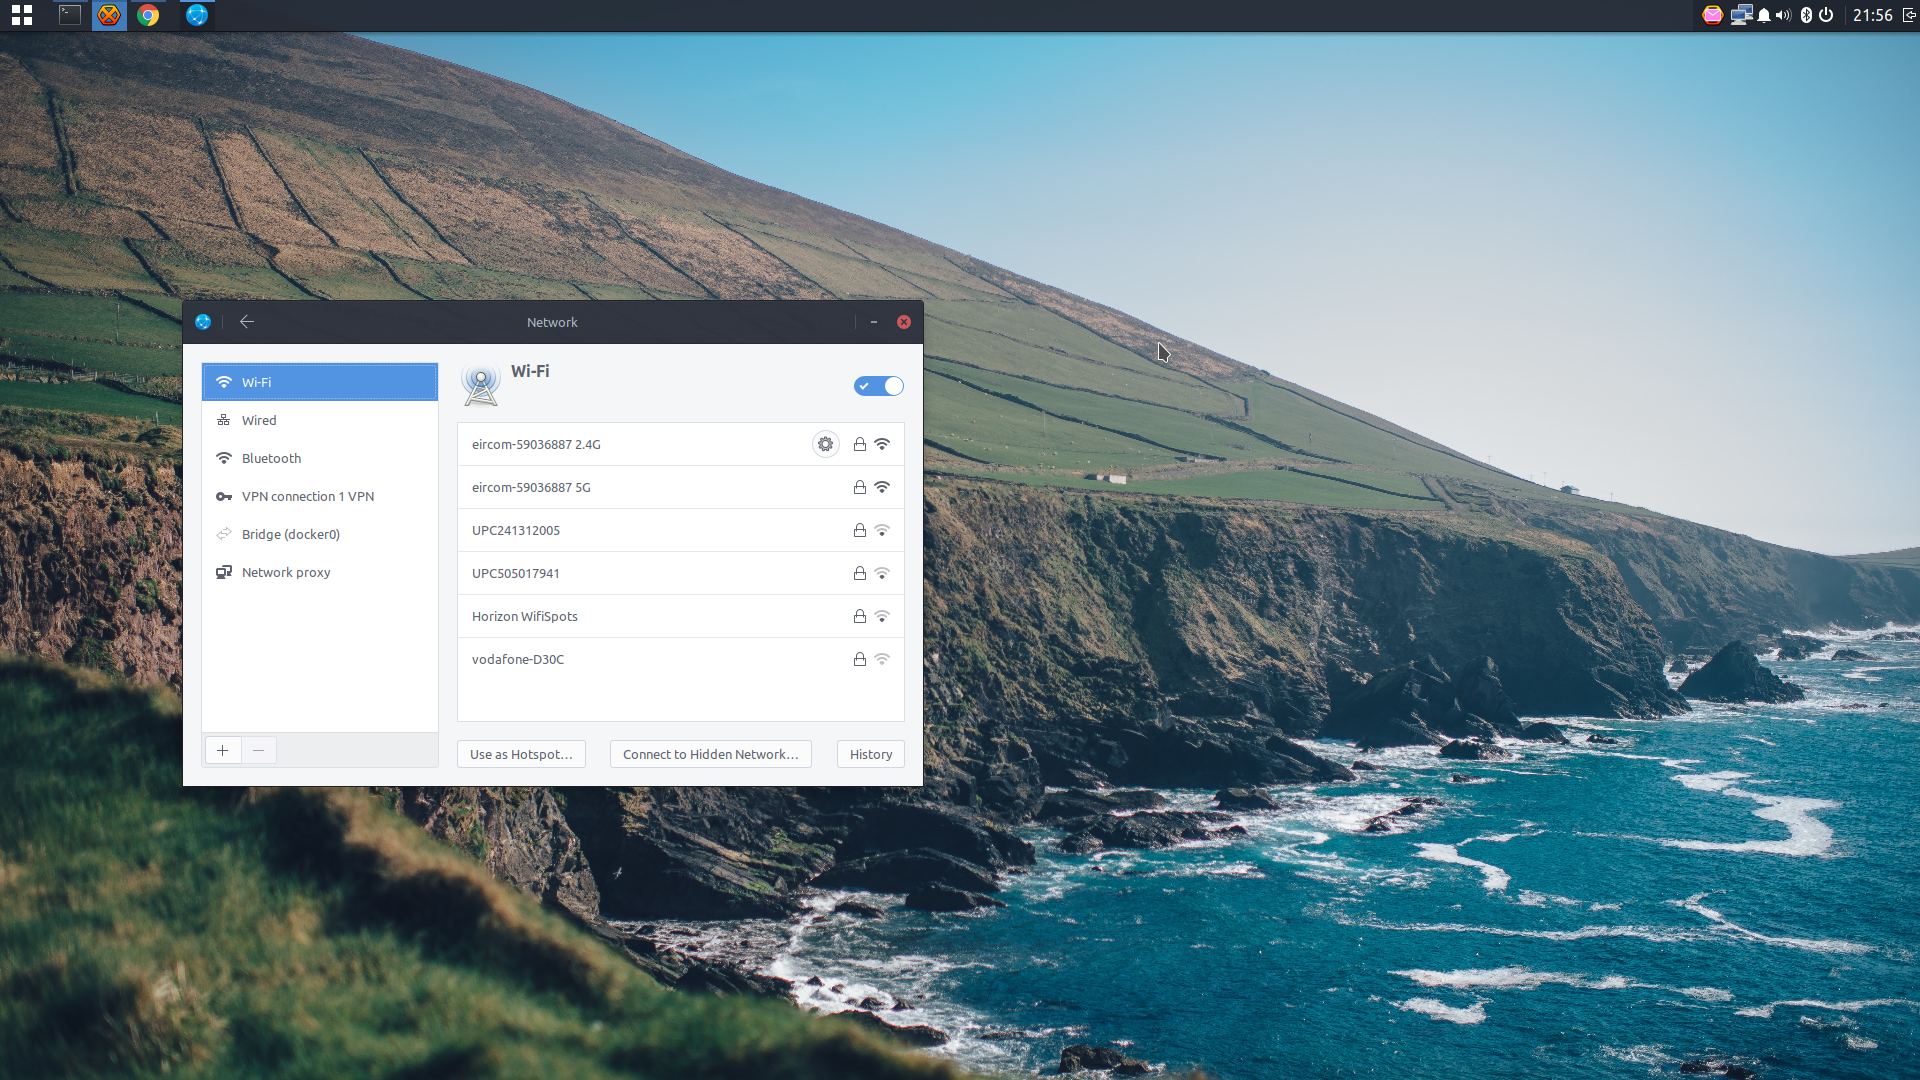1920x1080 pixels.
Task: Click the signal icon for Horizon WifiSpots
Action: click(x=882, y=616)
